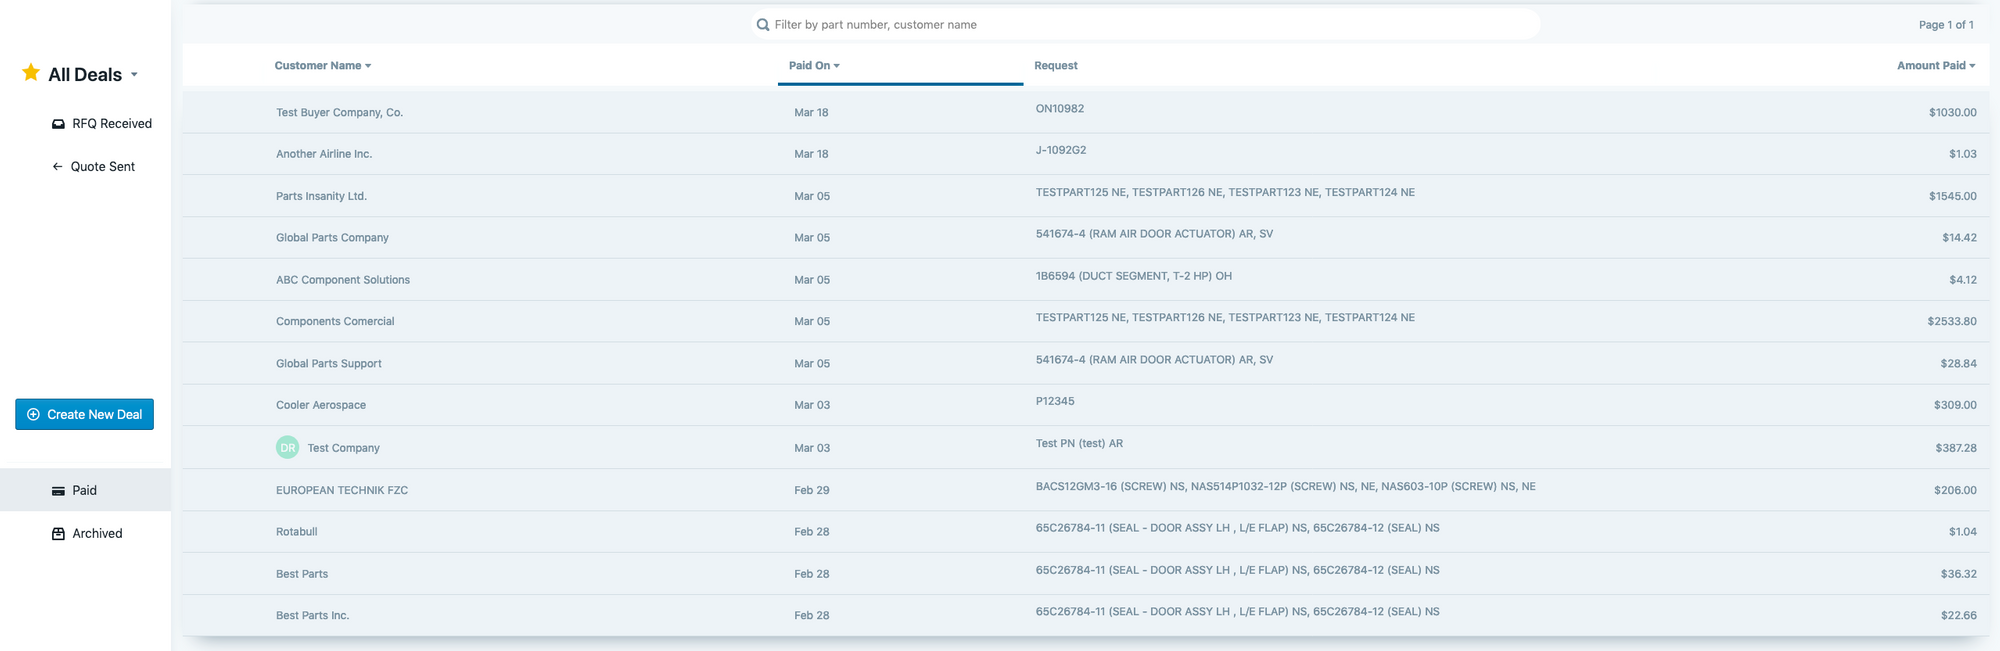This screenshot has height=651, width=2000.
Task: Open the Rotabull deal row
Action: [x=1085, y=532]
